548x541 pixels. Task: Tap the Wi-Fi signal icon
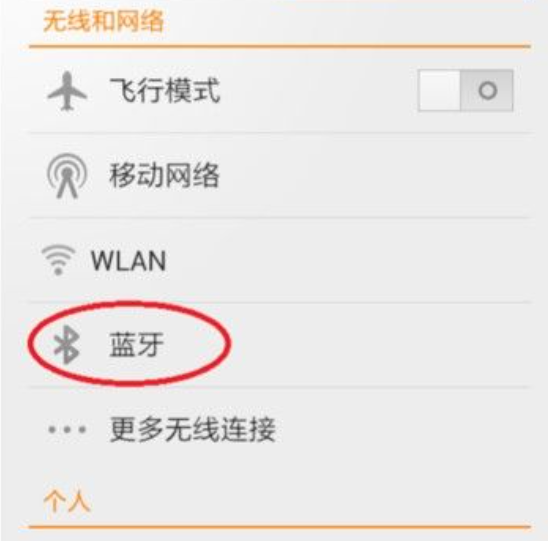(58, 260)
